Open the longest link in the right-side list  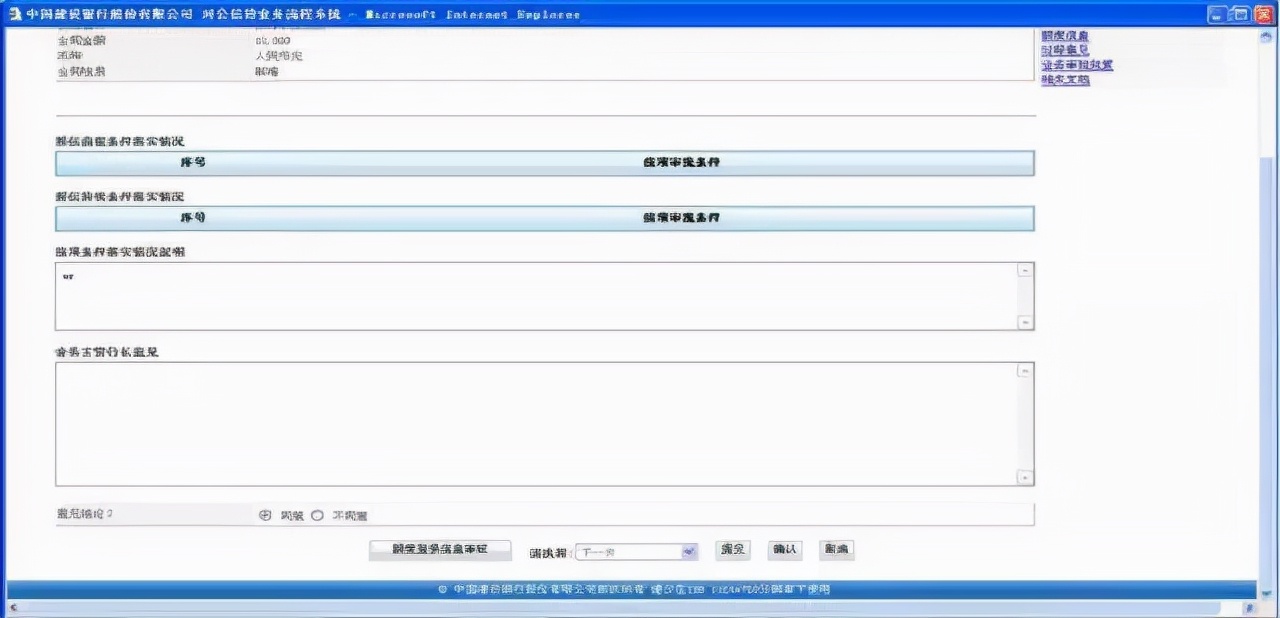(x=1077, y=65)
